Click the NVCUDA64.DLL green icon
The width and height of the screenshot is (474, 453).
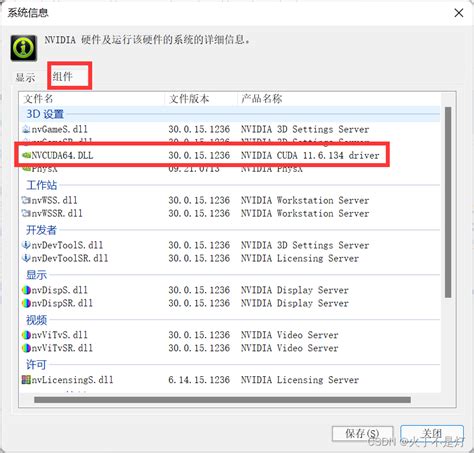pos(26,155)
